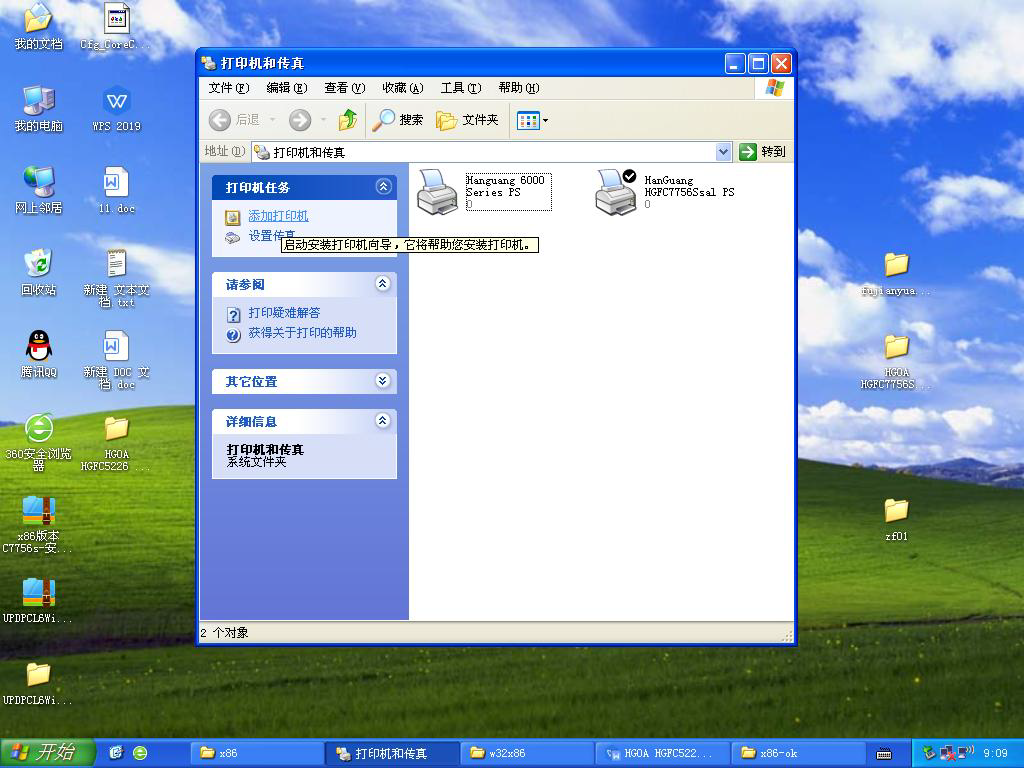Select the x86版本 C7756s archive icon
Image resolution: width=1024 pixels, height=768 pixels.
[38, 525]
